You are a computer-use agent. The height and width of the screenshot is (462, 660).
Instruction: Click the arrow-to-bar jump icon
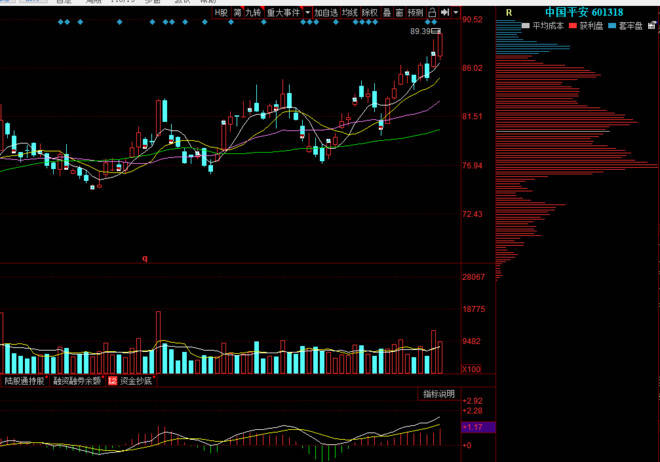(444, 12)
